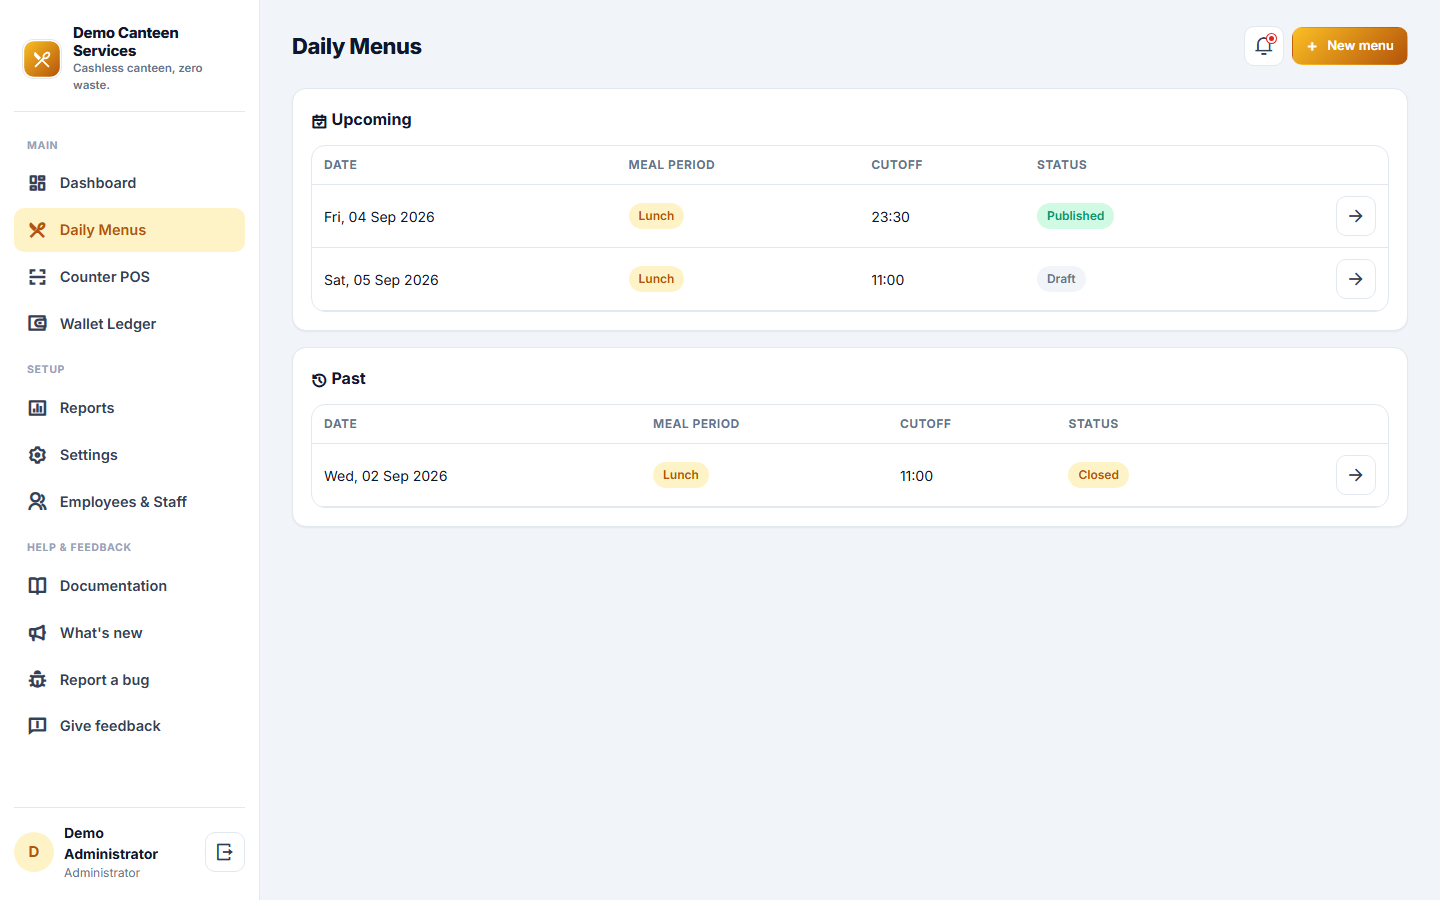Click the 23:30 cutoff time
1440x900 pixels.
pos(890,217)
